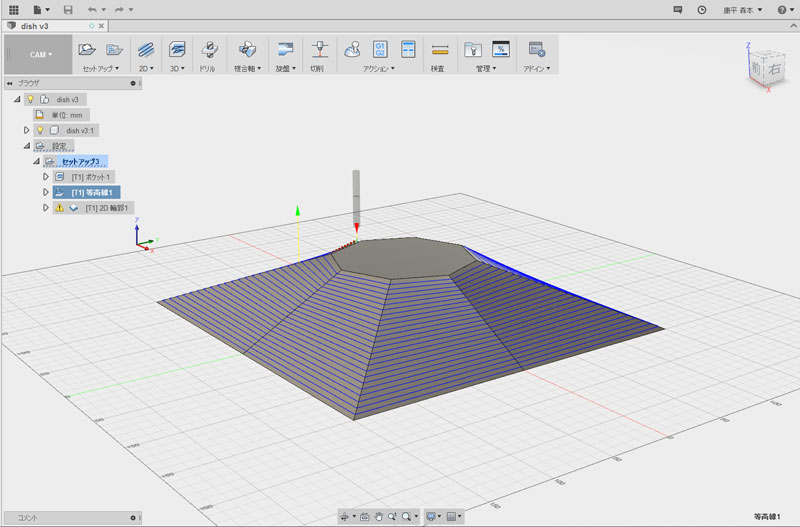This screenshot has height=527, width=800.
Task: Select the Drill (ドリル) tool icon
Action: 209,49
